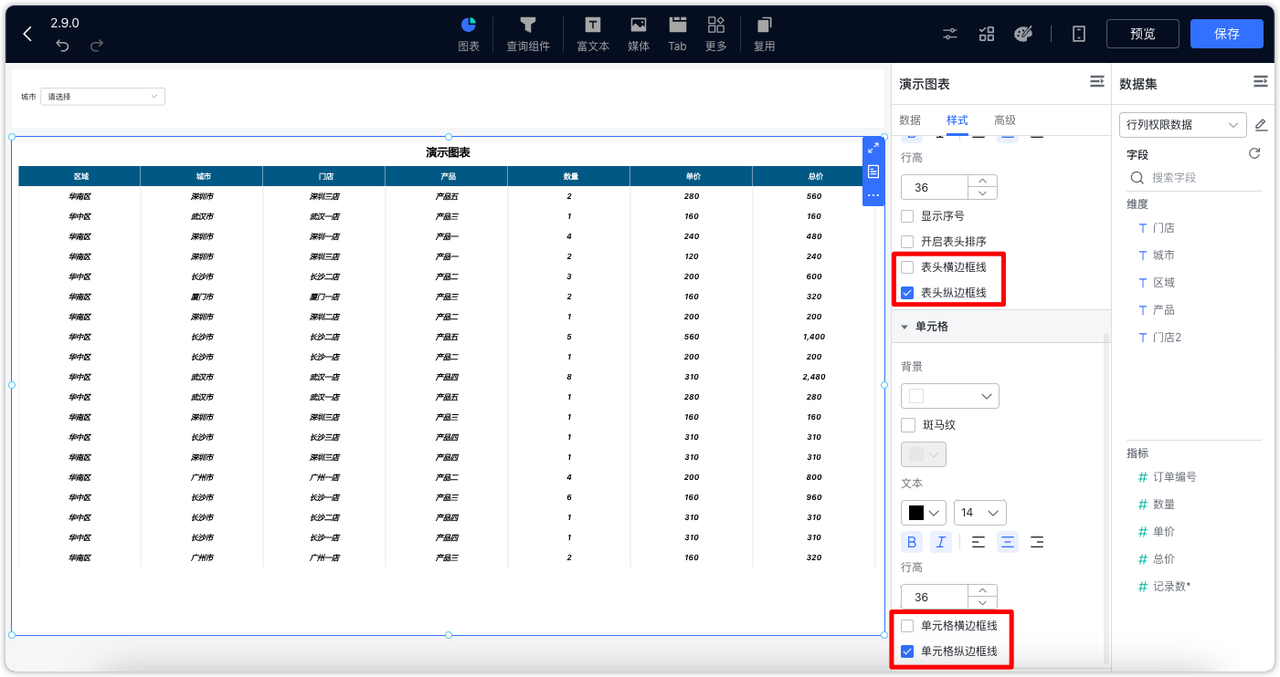The image size is (1280, 677).
Task: Switch to the 高级 advanced tab
Action: pos(1004,120)
